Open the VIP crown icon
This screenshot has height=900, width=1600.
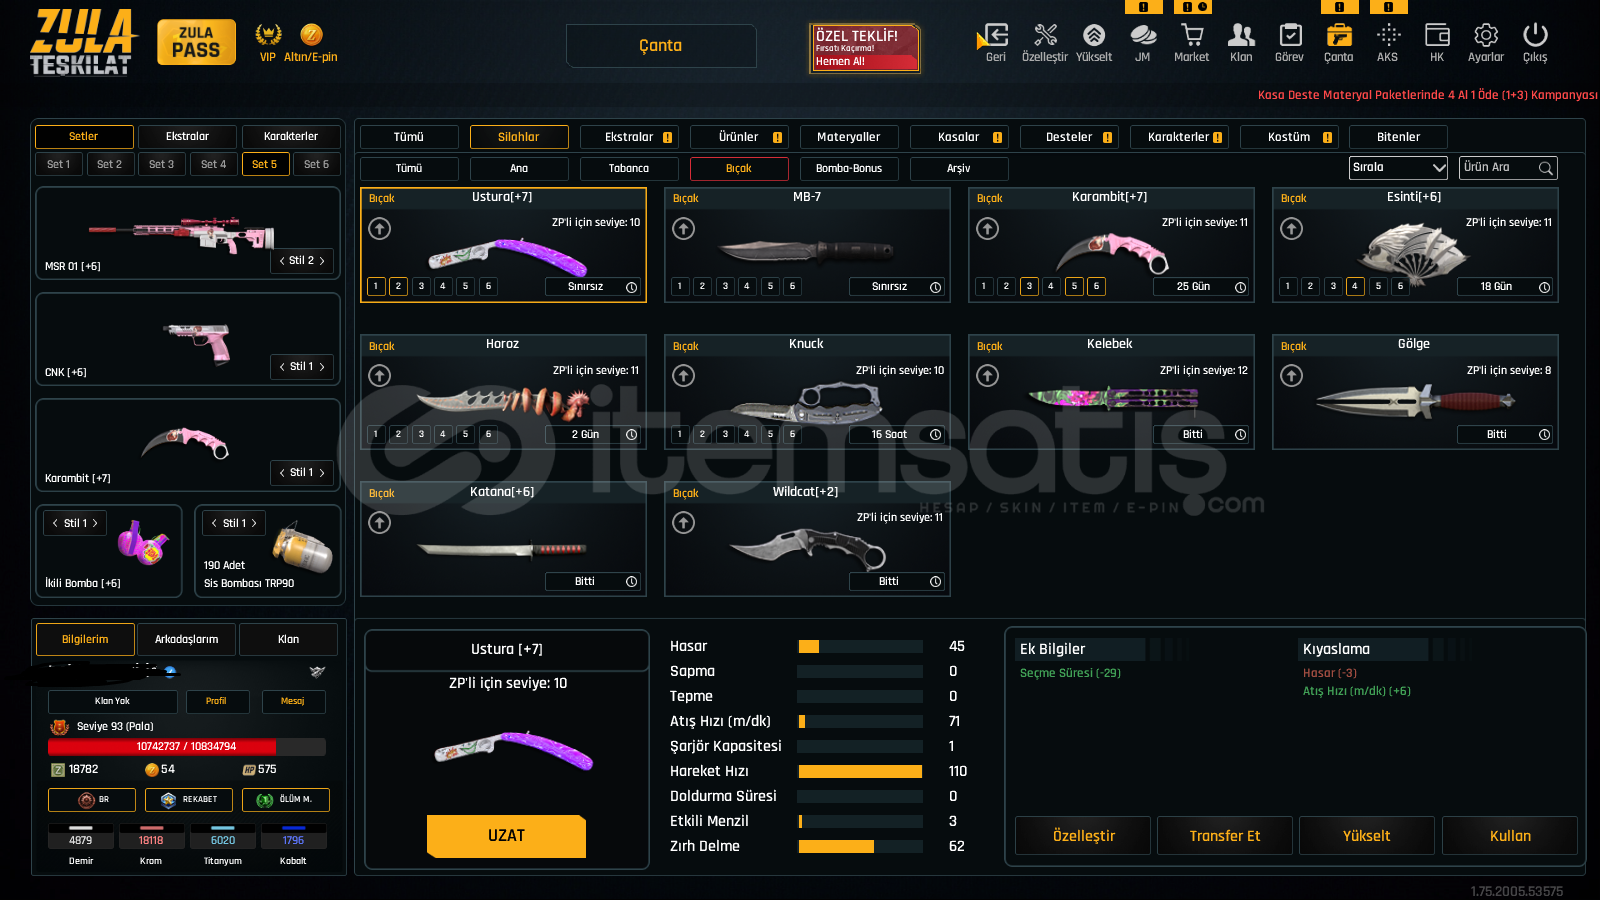(x=268, y=35)
